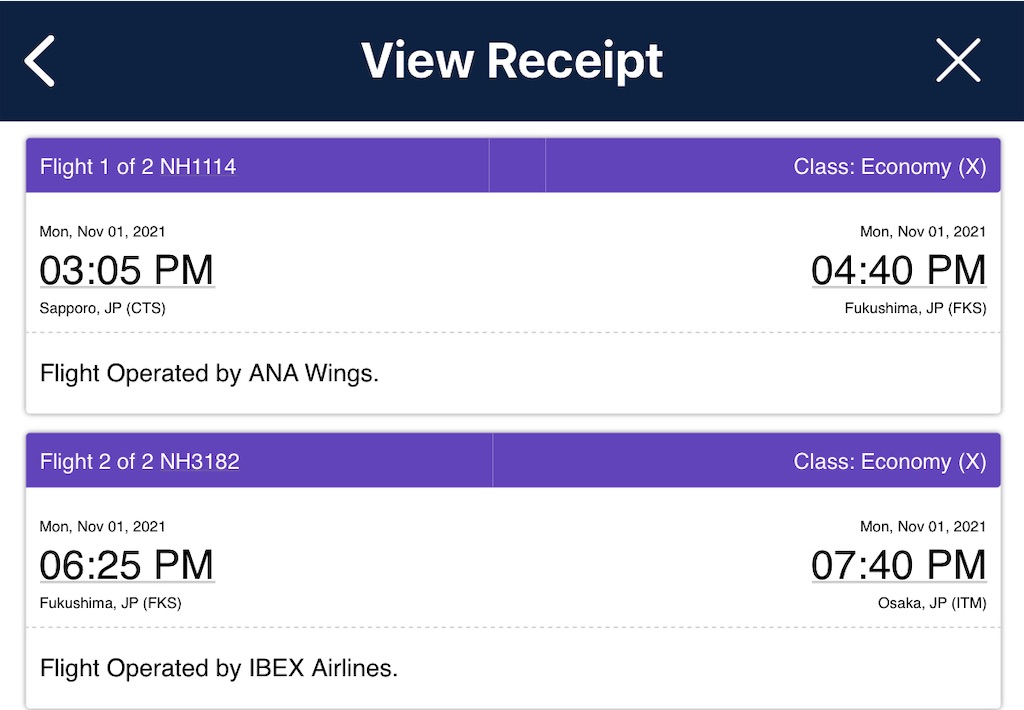Click the 07:40 PM arrival time
Screen dimensions: 1024x710
(898, 565)
